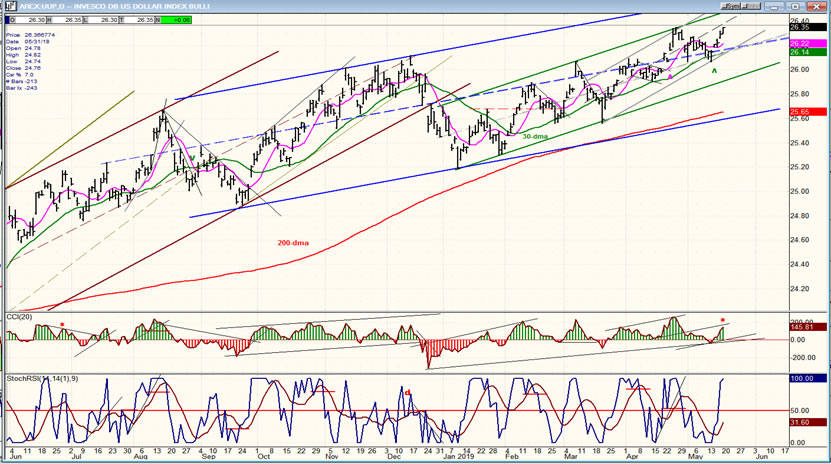Click the red 'd' marker in StochRSI panel

coord(407,392)
